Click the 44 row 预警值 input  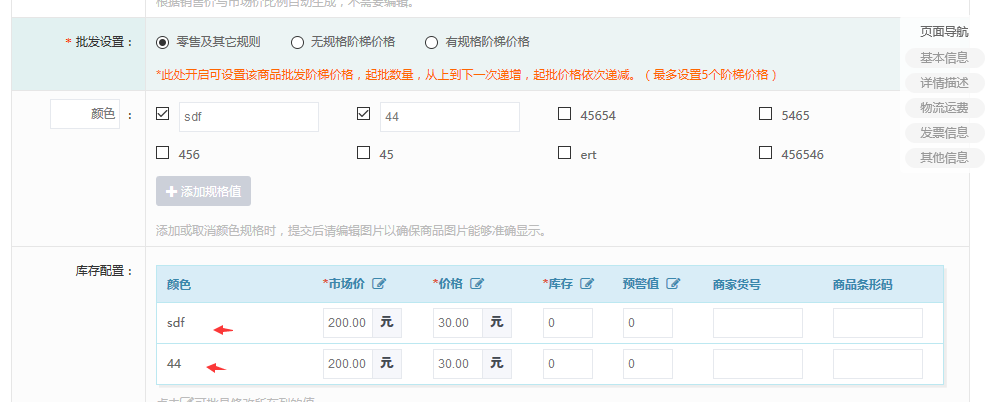(648, 364)
